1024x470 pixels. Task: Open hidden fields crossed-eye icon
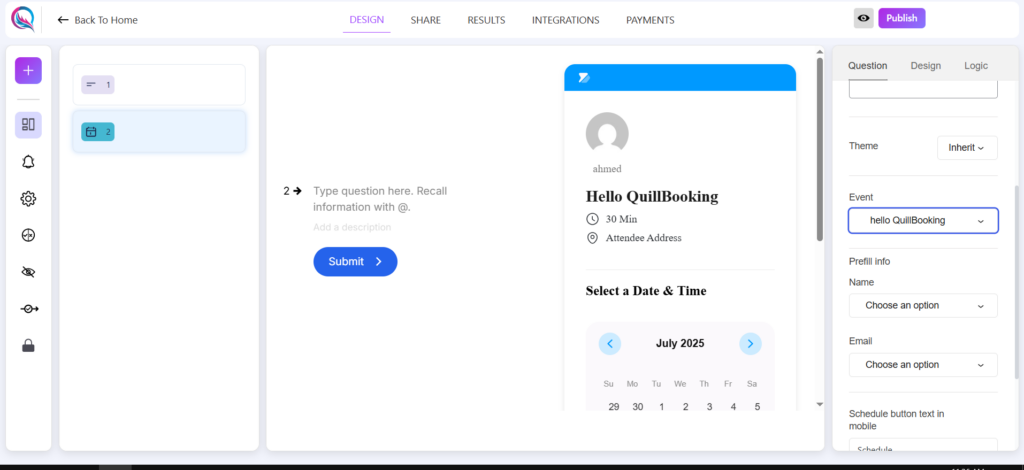(x=28, y=272)
